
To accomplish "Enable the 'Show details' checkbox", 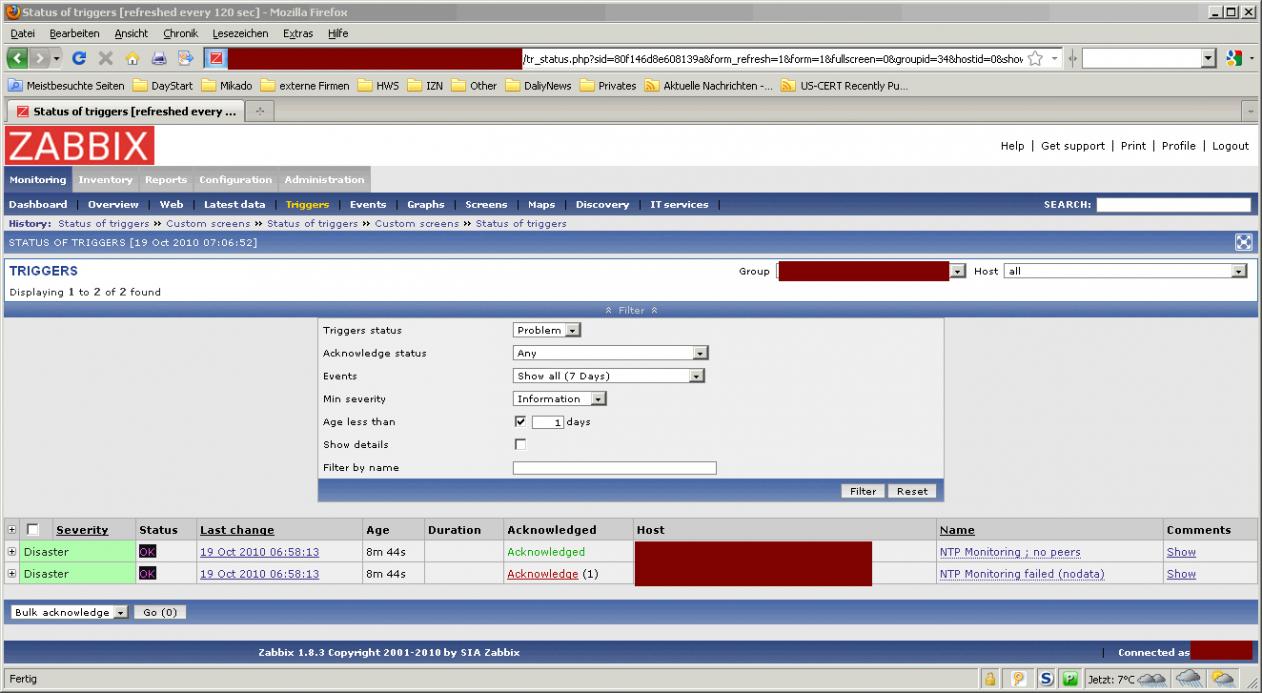I will pos(519,445).
